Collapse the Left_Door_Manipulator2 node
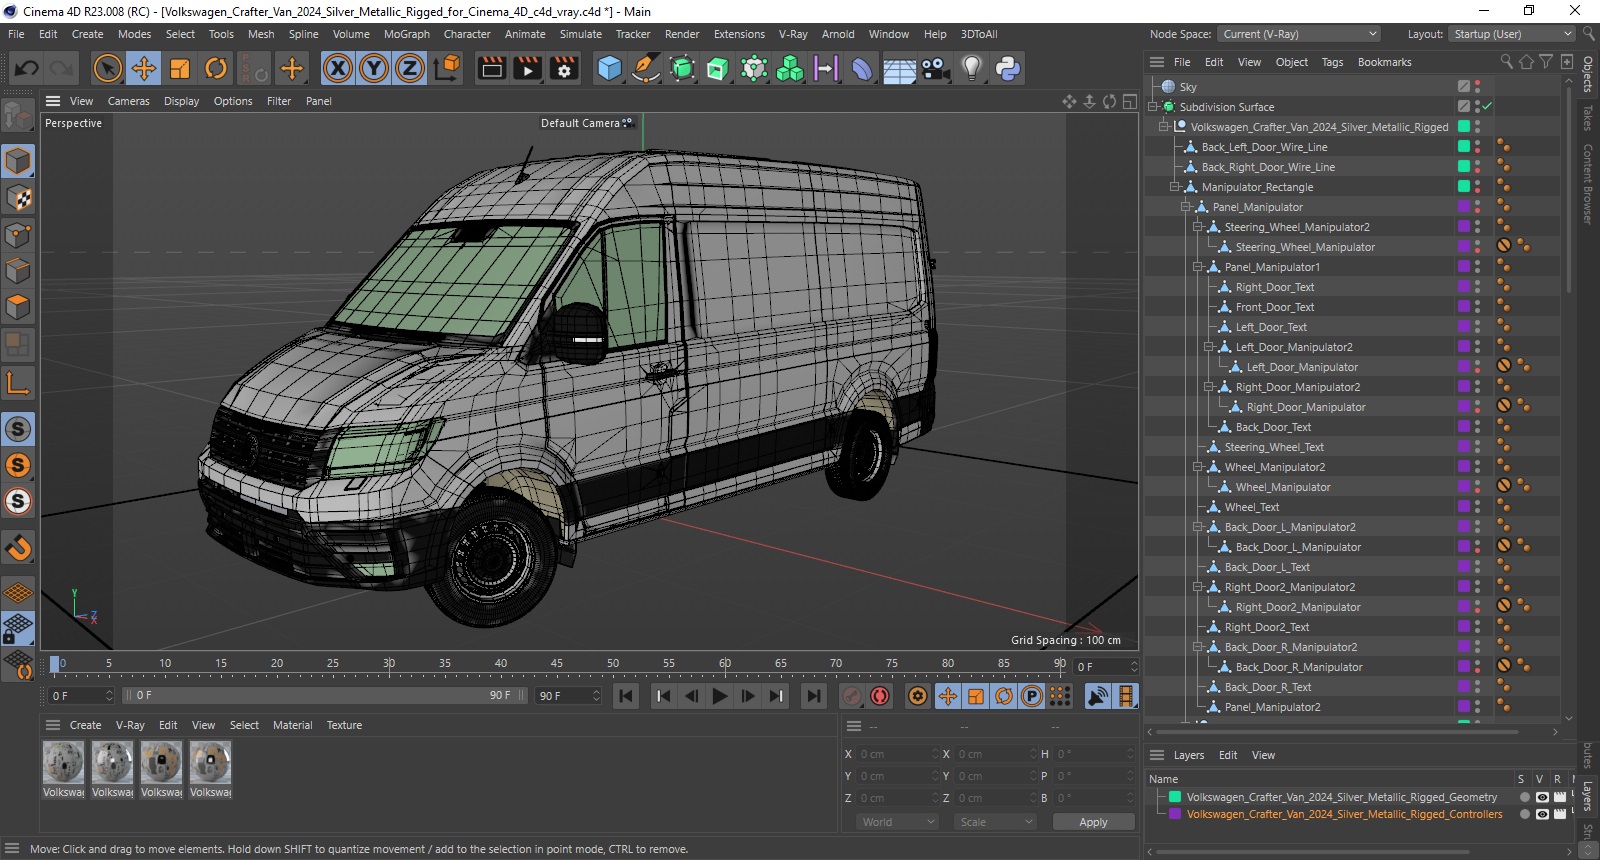Screen dimensions: 1600x860 1208,347
